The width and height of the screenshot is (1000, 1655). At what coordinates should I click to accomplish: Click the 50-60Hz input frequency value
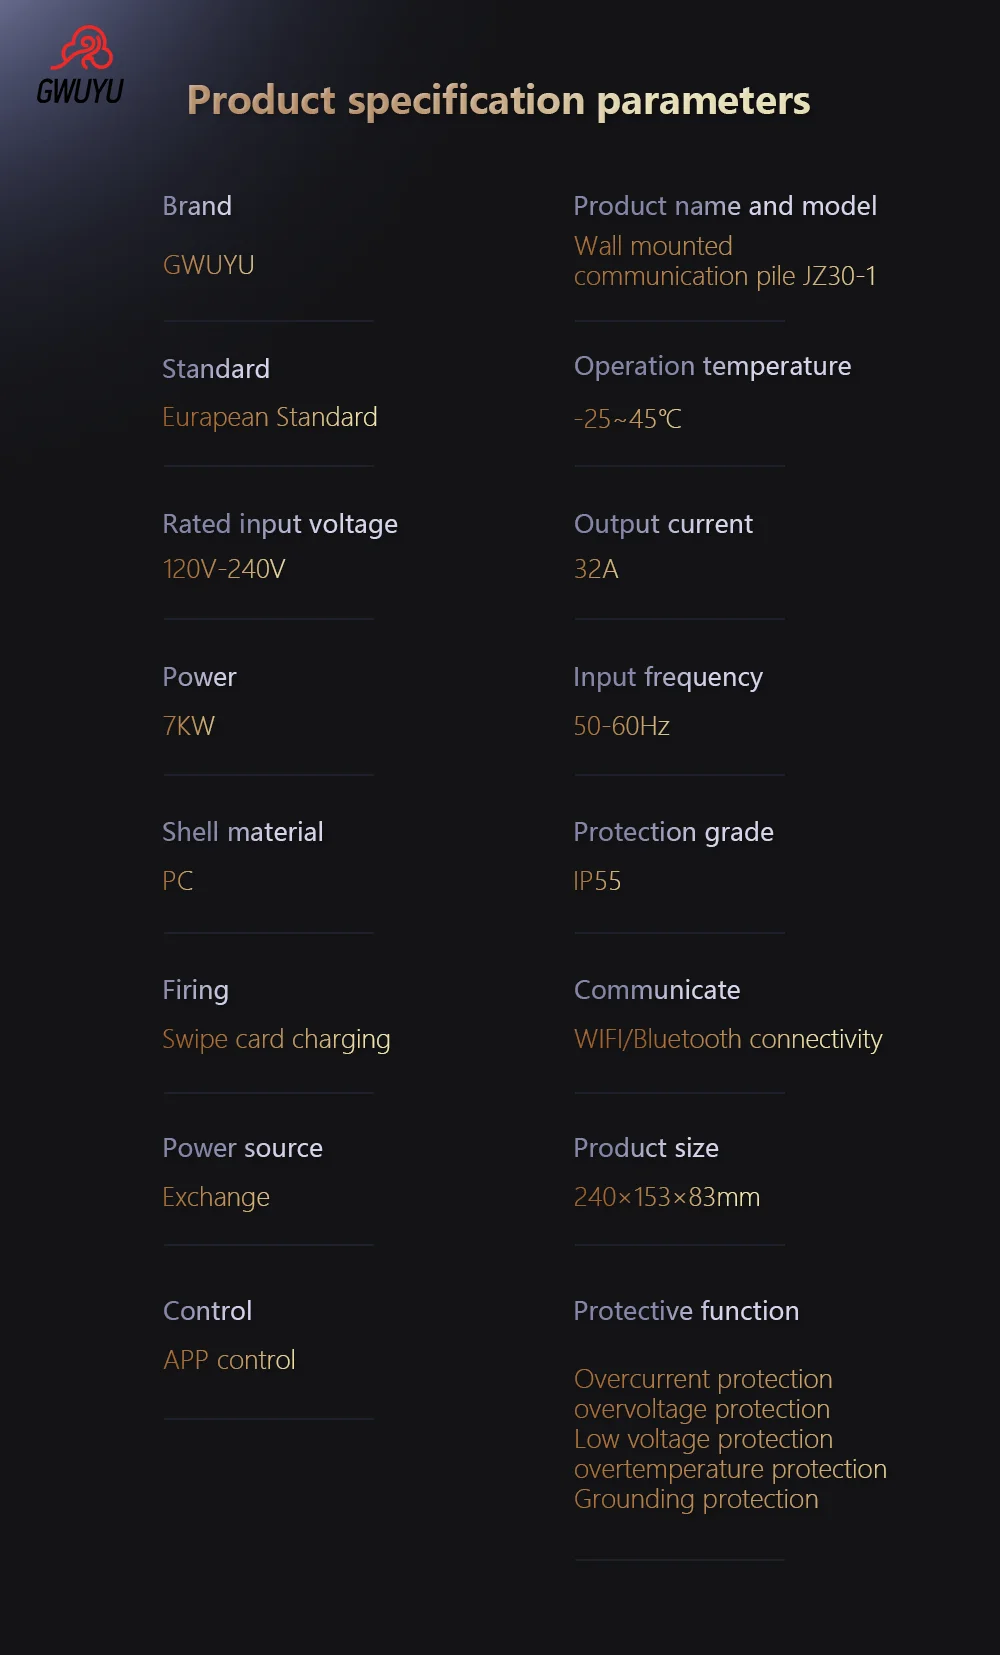coord(622,726)
